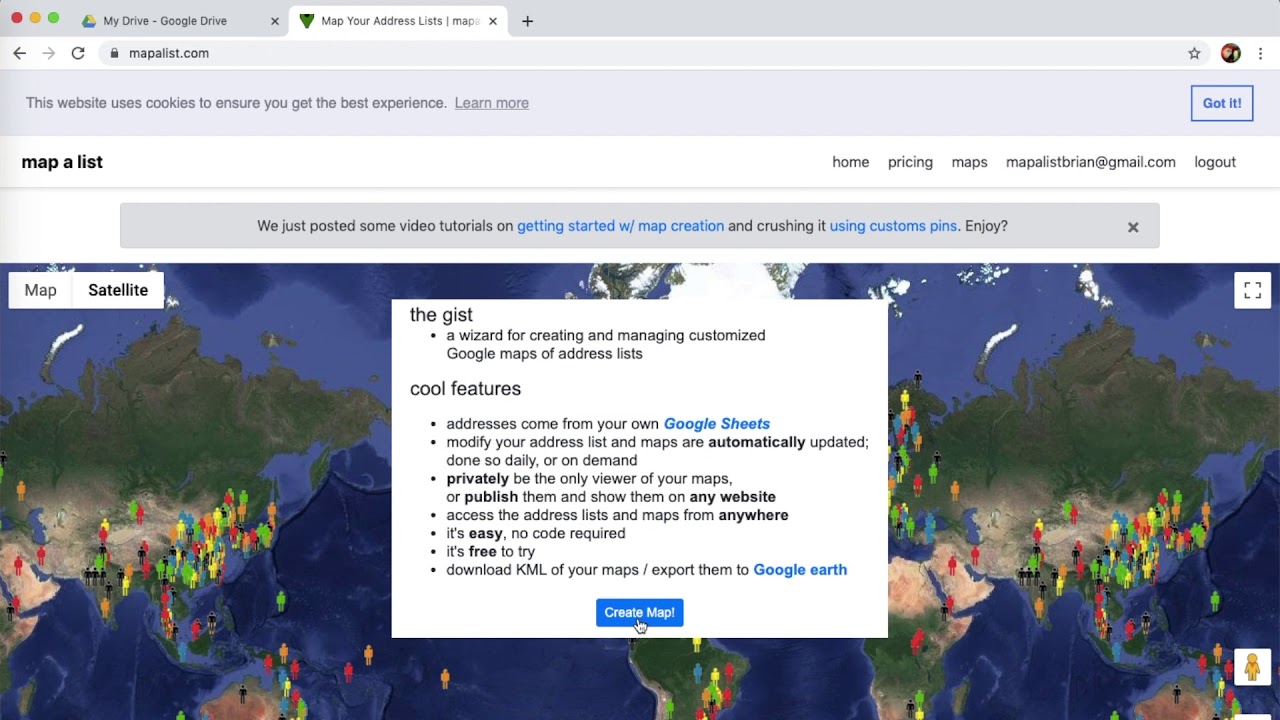Viewport: 1280px width, 720px height.
Task: Click the Street View pegman icon
Action: 1252,667
